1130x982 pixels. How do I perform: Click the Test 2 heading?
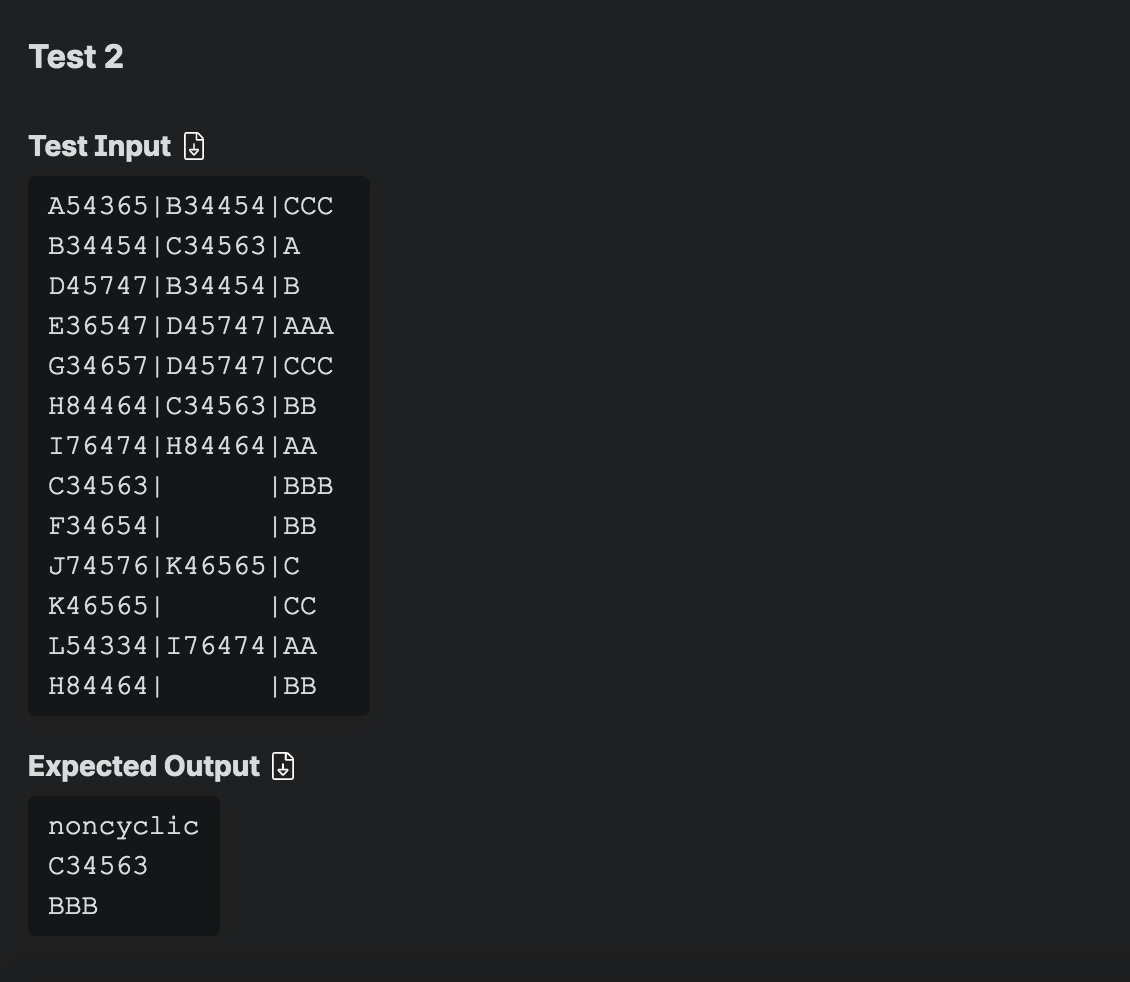(76, 57)
